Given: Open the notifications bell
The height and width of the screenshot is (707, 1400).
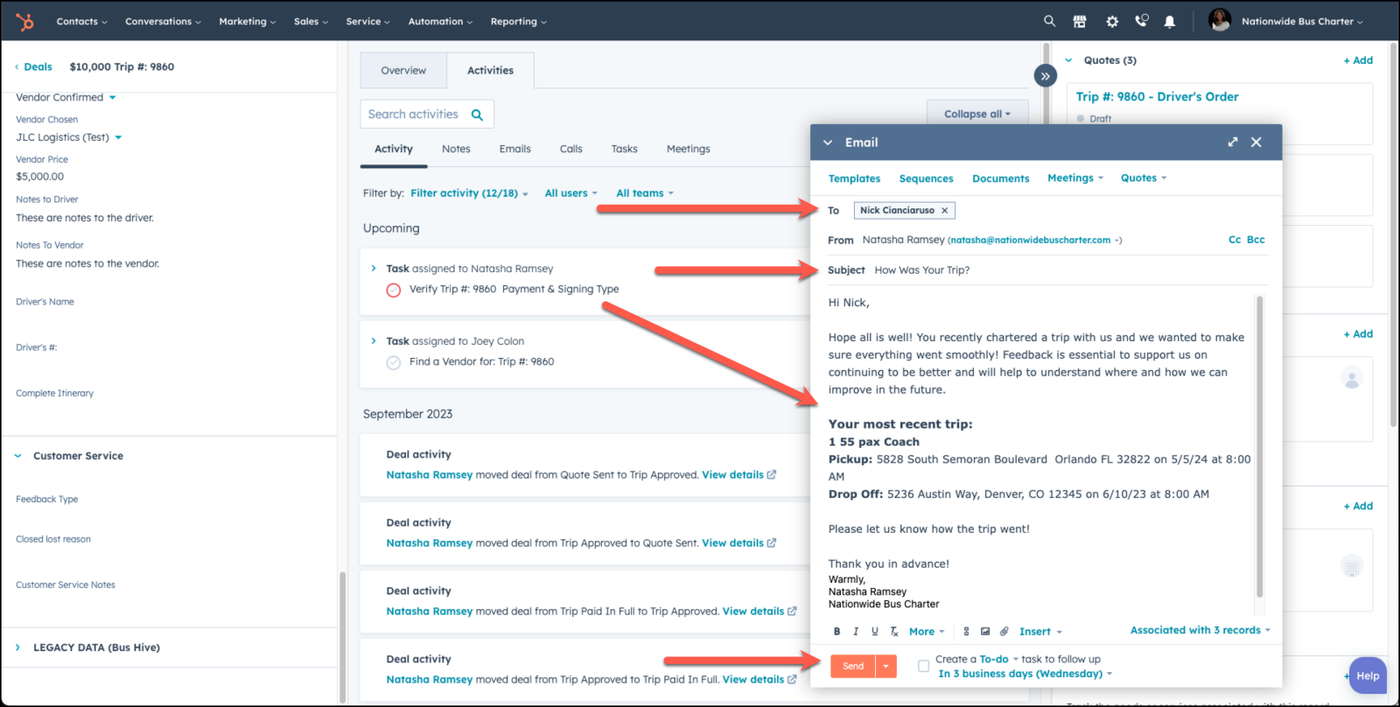Looking at the screenshot, I should point(1169,21).
